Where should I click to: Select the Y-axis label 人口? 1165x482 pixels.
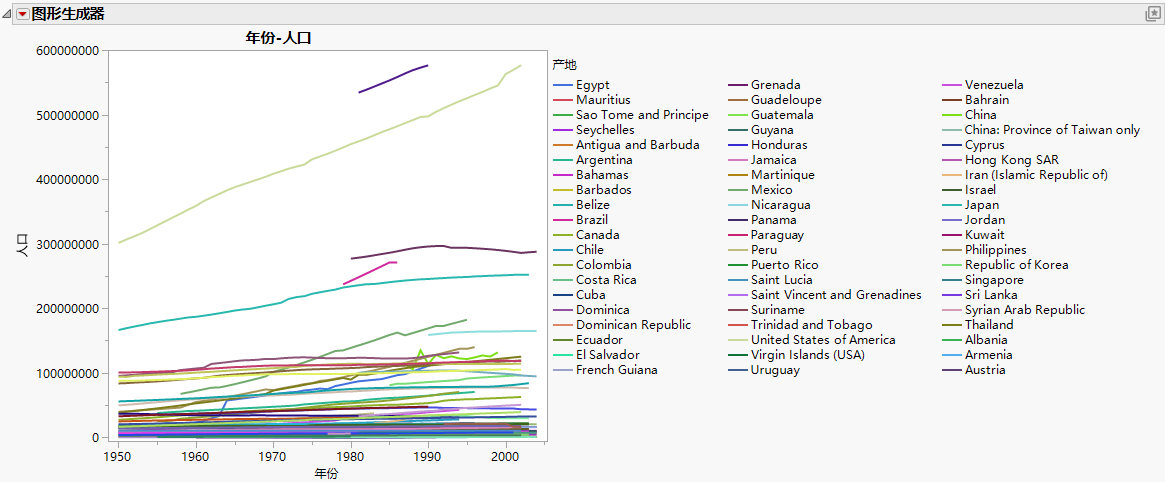click(23, 245)
